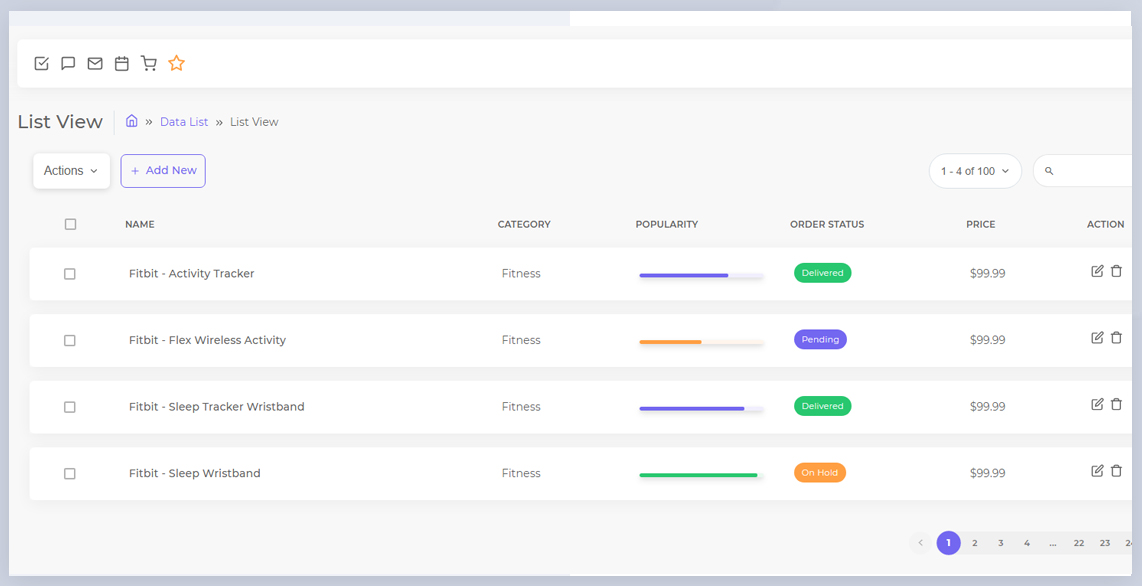Open the calendar shortcut icon
Screen dimensions: 1142x586
pyautogui.click(x=122, y=63)
